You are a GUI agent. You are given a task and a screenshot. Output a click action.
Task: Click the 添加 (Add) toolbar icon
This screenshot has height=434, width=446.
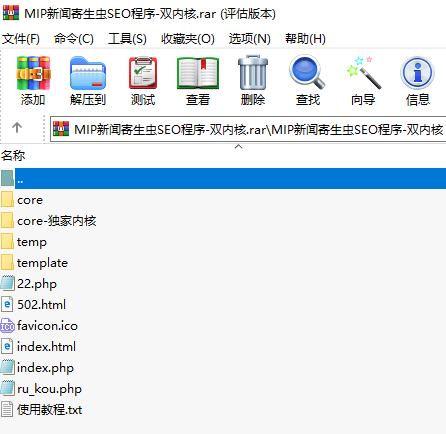coord(33,81)
